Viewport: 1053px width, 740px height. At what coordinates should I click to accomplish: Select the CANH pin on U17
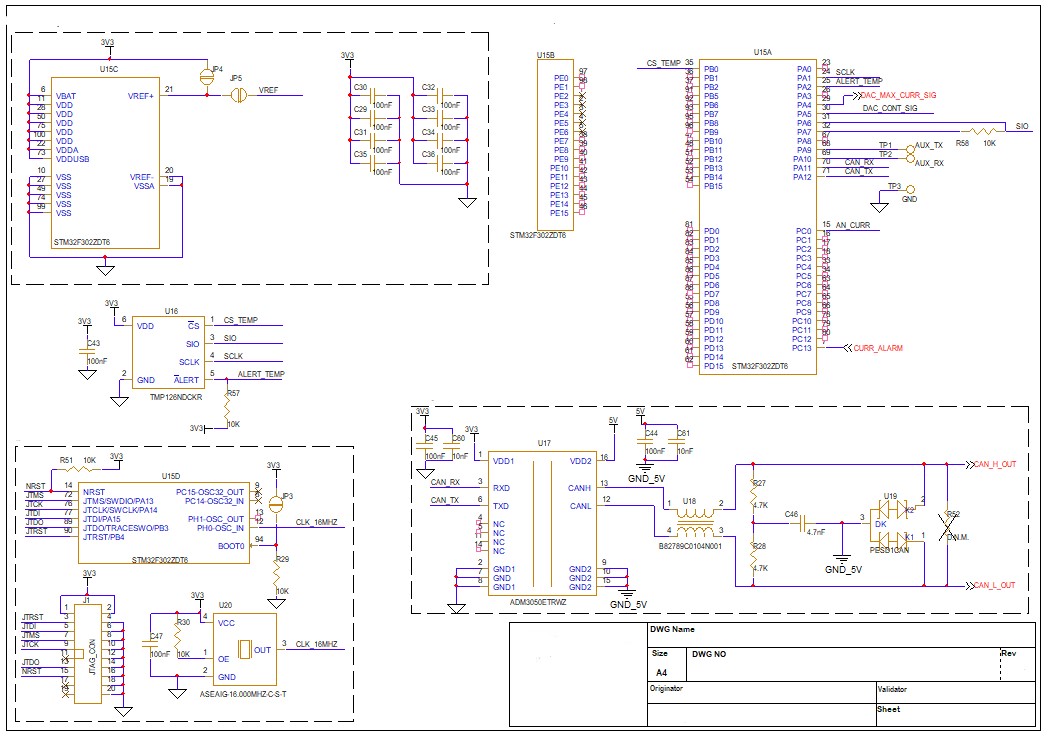coord(579,488)
